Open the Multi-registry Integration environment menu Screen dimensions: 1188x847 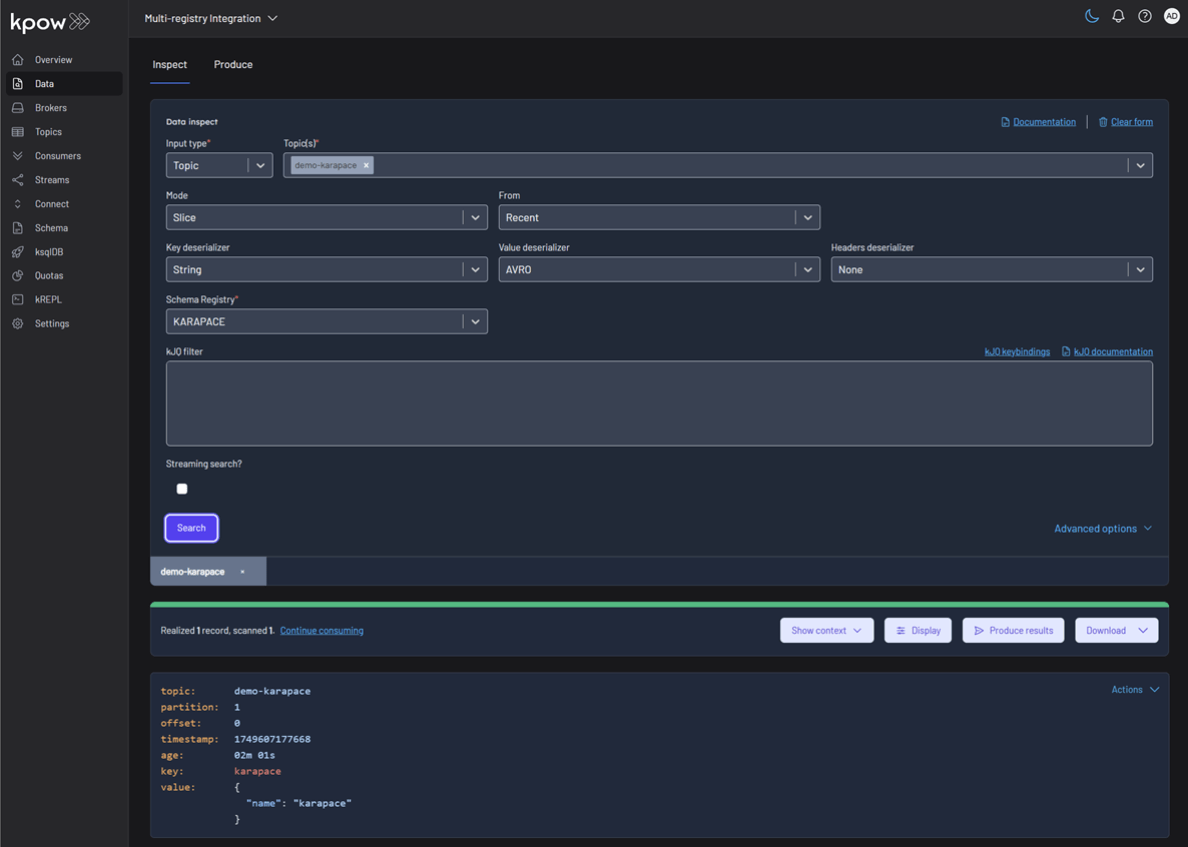211,17
